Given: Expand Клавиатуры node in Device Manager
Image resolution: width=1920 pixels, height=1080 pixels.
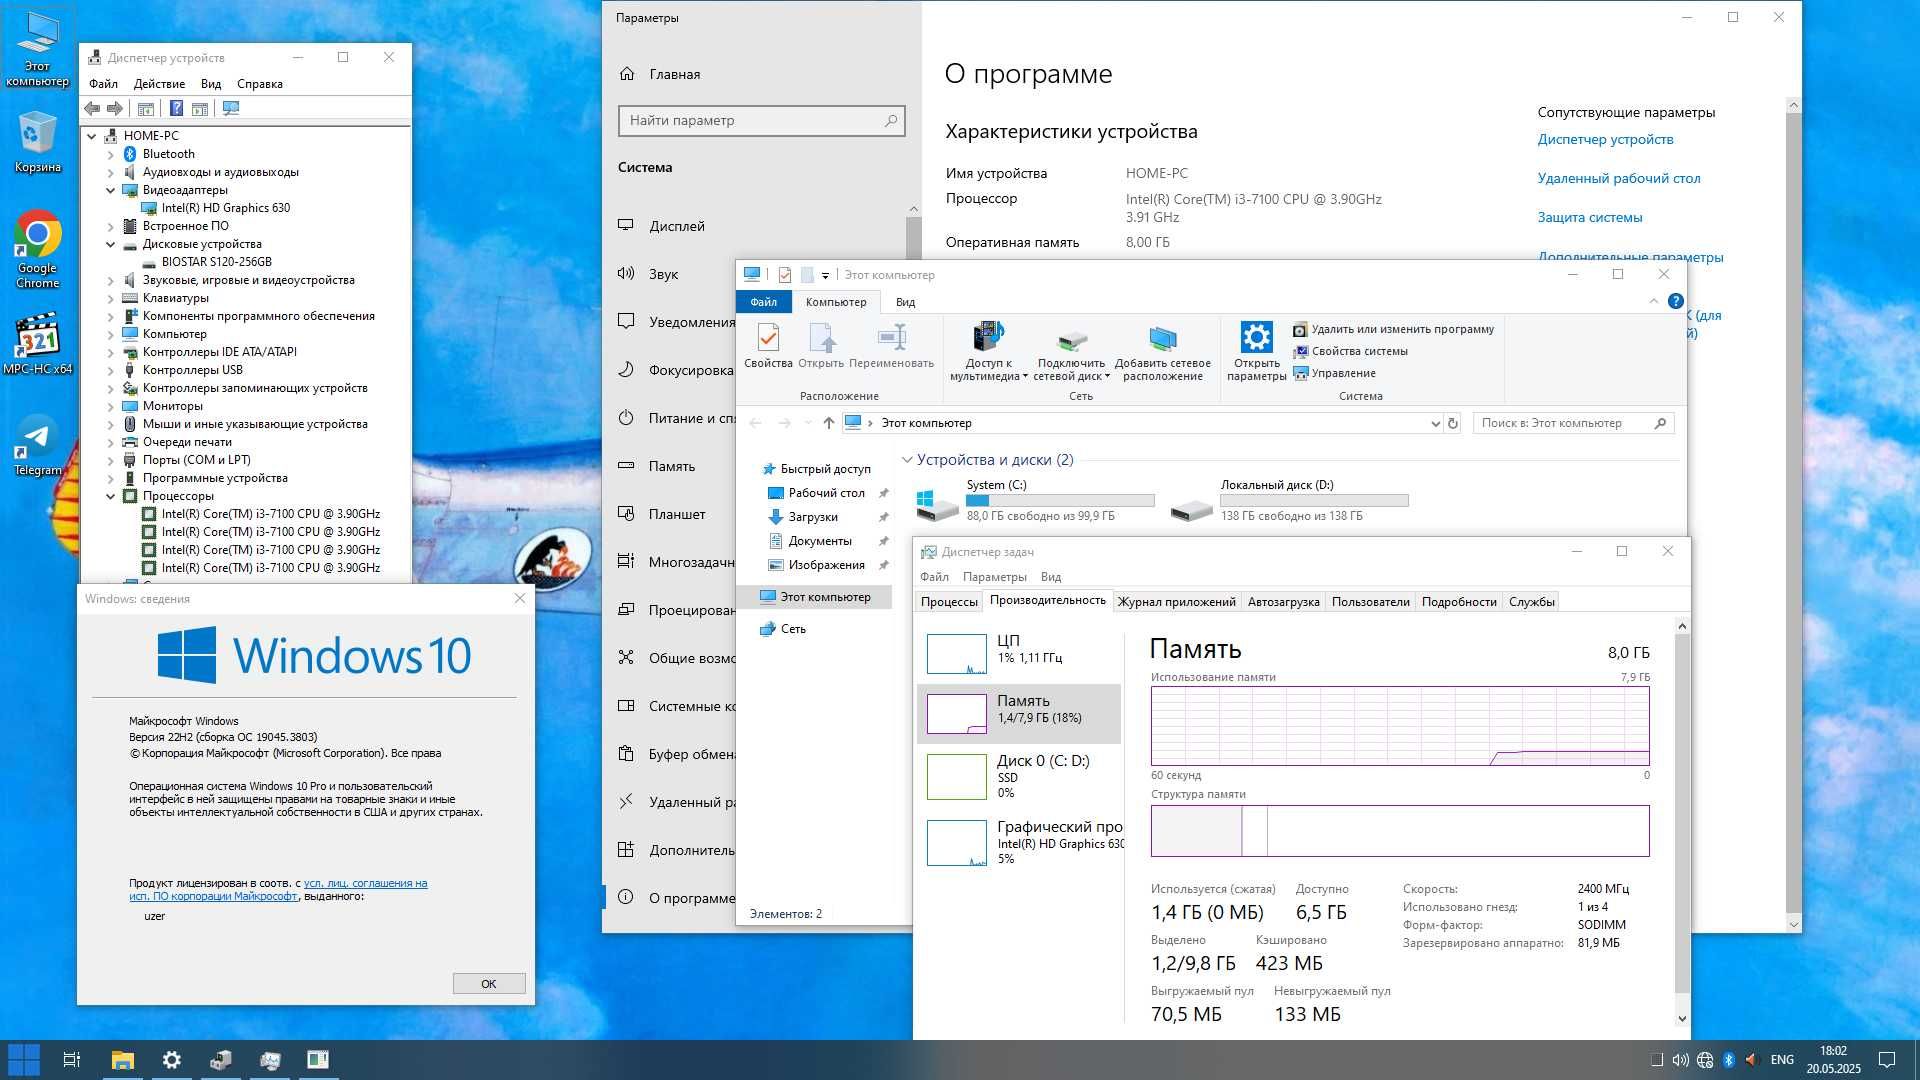Looking at the screenshot, I should (111, 298).
